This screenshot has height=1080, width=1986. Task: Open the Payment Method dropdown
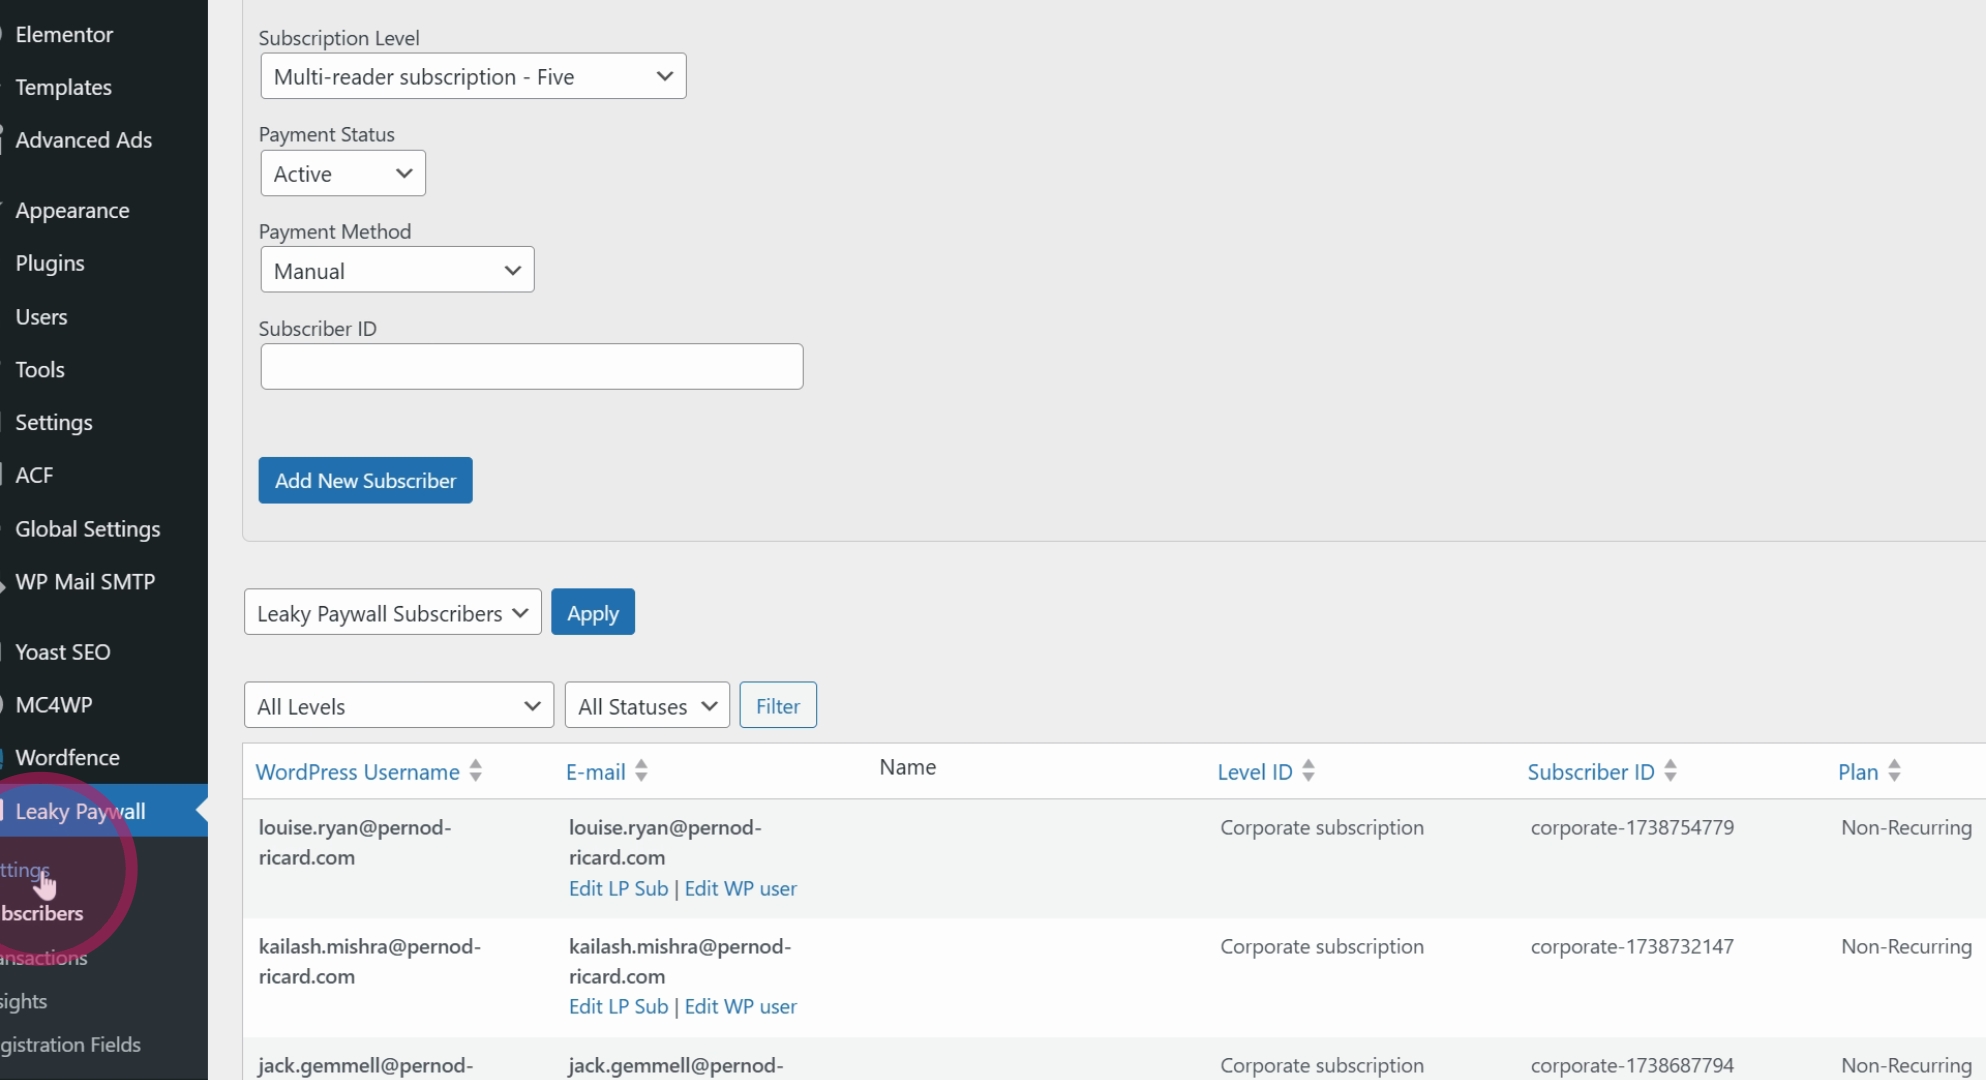pyautogui.click(x=397, y=270)
